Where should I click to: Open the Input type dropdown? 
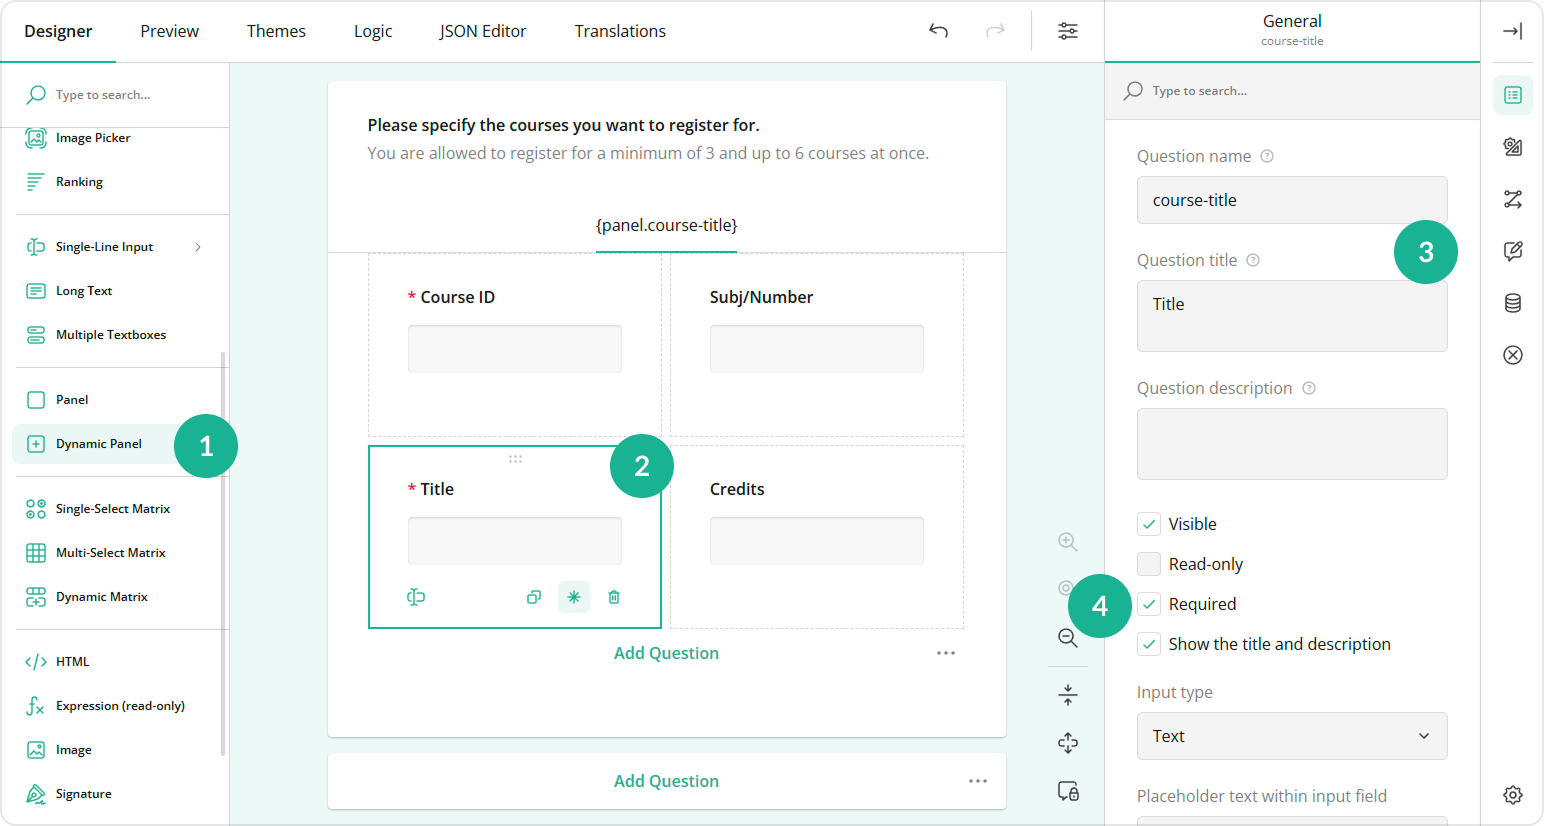click(1291, 736)
